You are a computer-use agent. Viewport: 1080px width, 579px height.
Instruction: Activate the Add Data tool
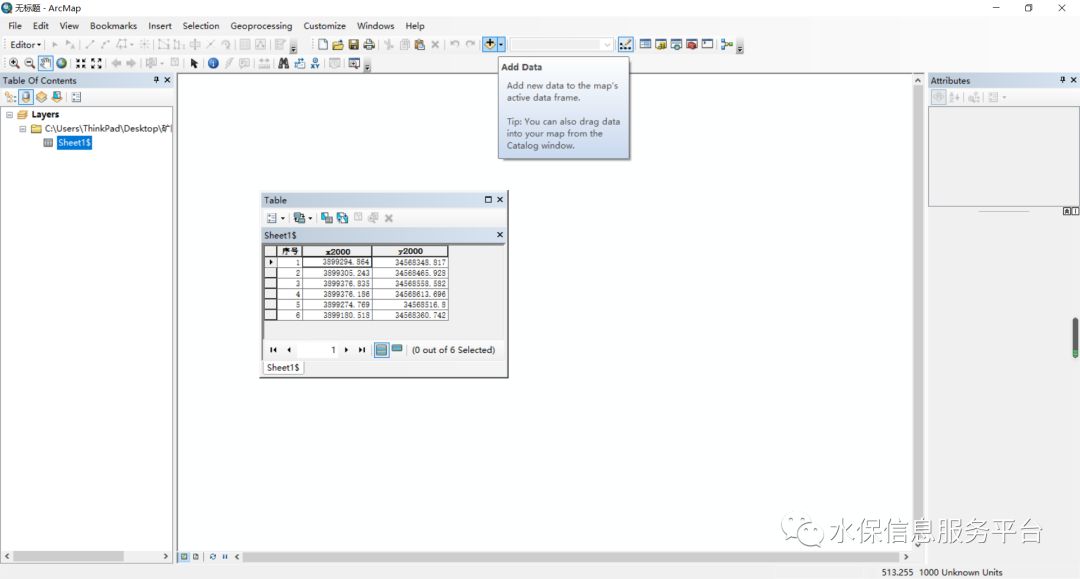click(490, 44)
